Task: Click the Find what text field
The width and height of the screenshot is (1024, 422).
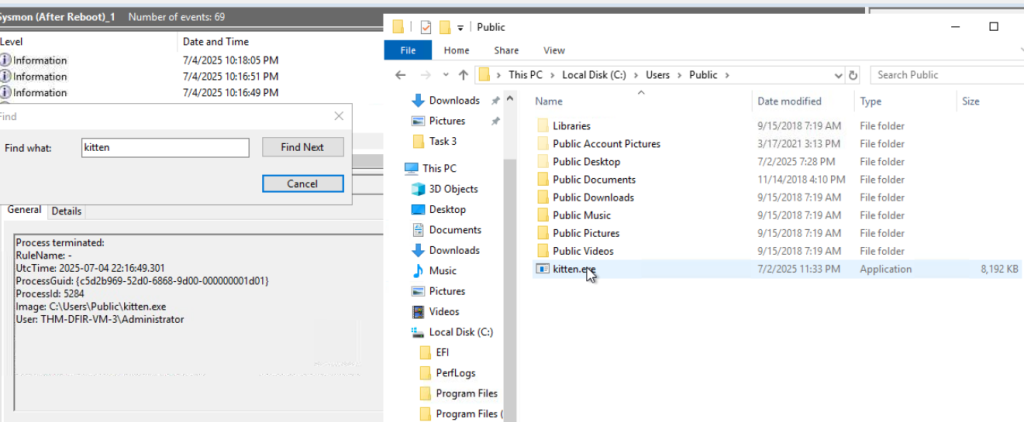Action: point(163,147)
